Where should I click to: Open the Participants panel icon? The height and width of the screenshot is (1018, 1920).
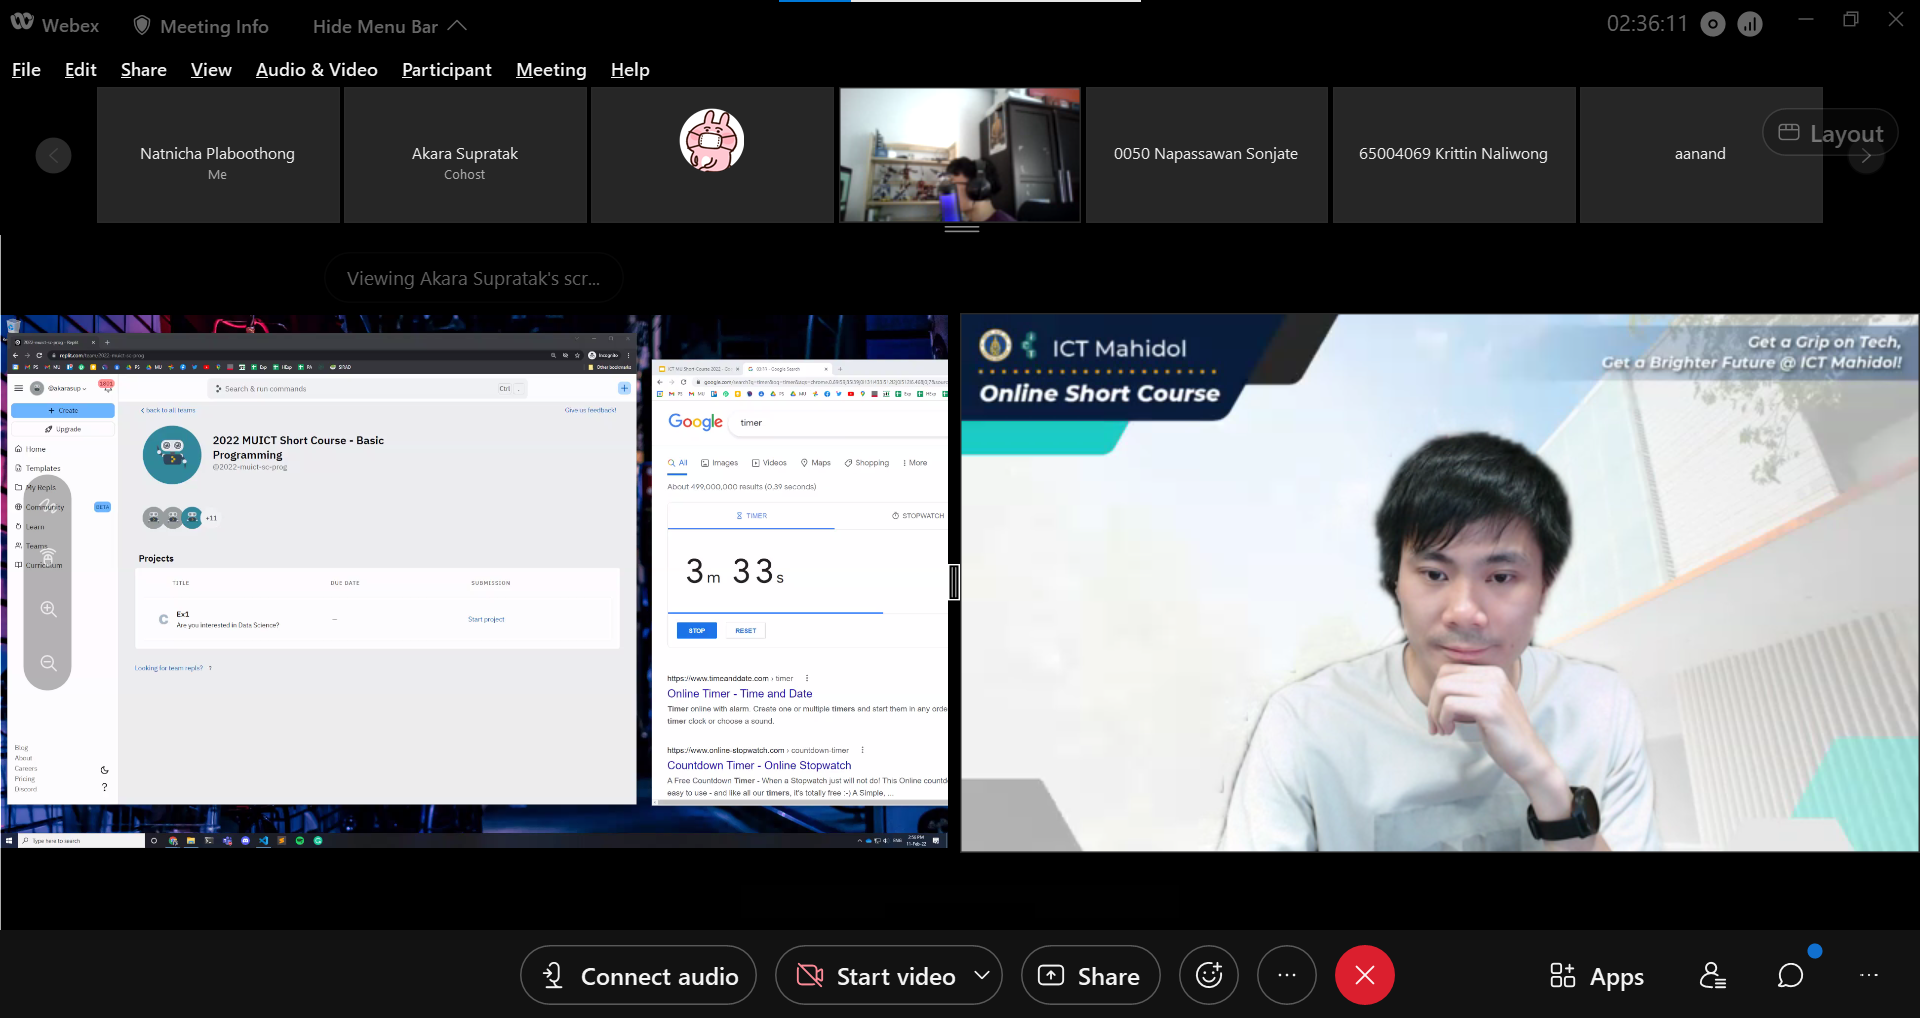click(x=1712, y=975)
